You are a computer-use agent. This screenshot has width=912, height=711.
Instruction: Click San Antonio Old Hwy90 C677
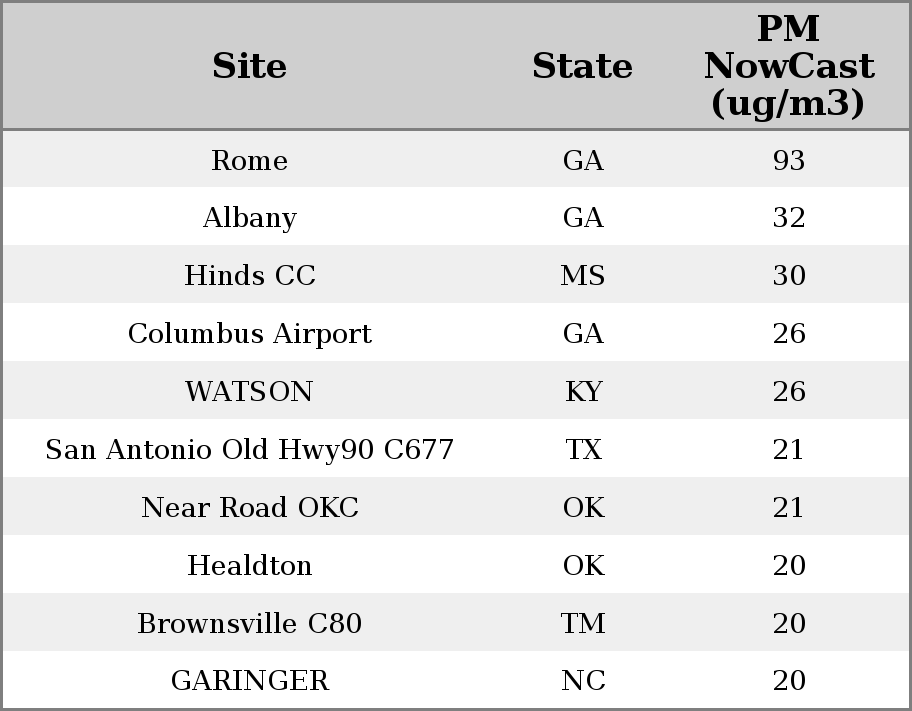(x=250, y=450)
